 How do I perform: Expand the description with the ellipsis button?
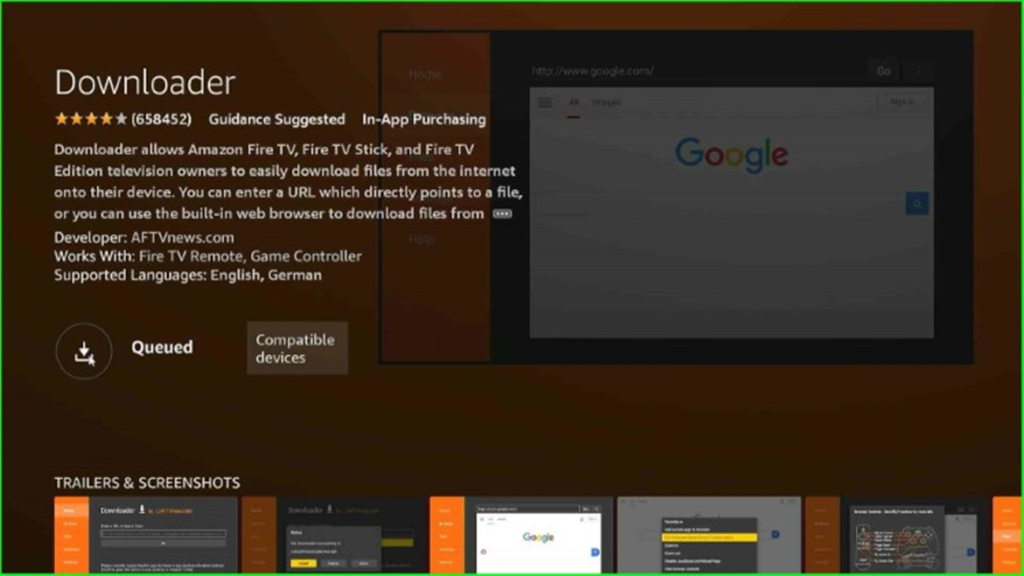tap(502, 214)
